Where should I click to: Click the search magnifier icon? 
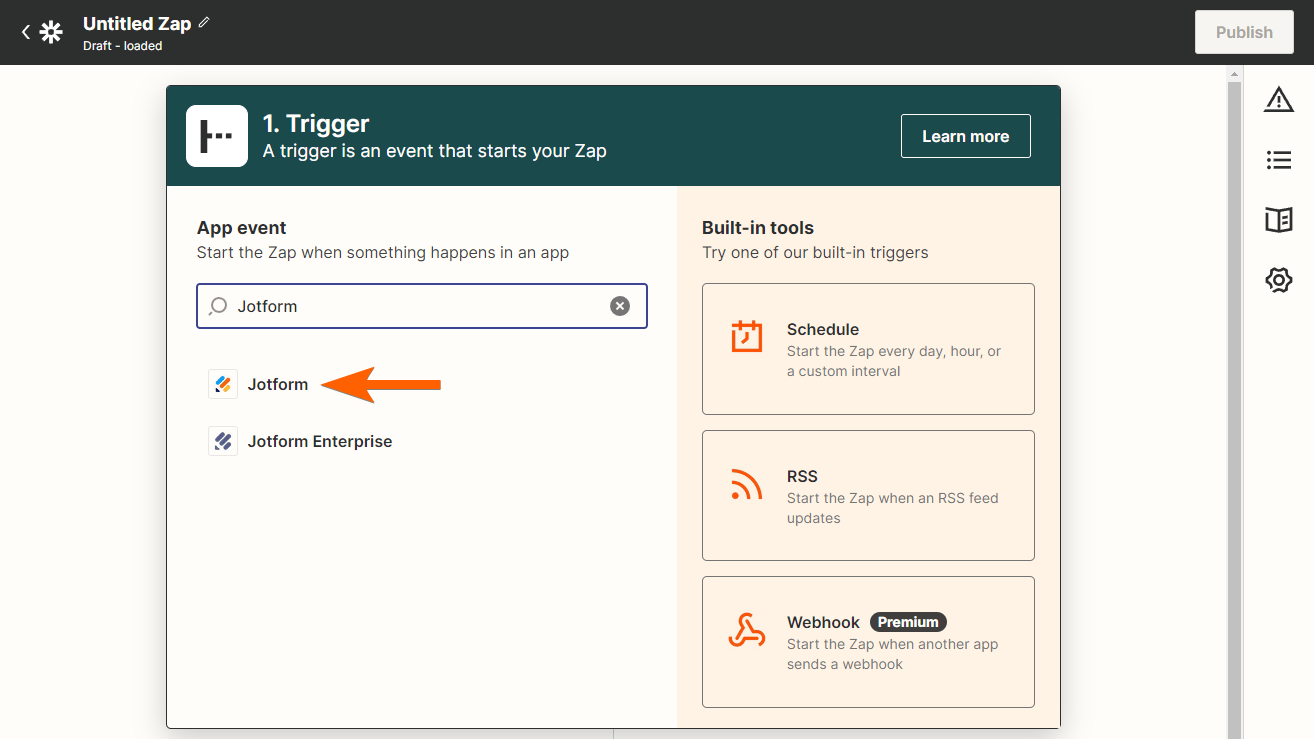pyautogui.click(x=217, y=306)
